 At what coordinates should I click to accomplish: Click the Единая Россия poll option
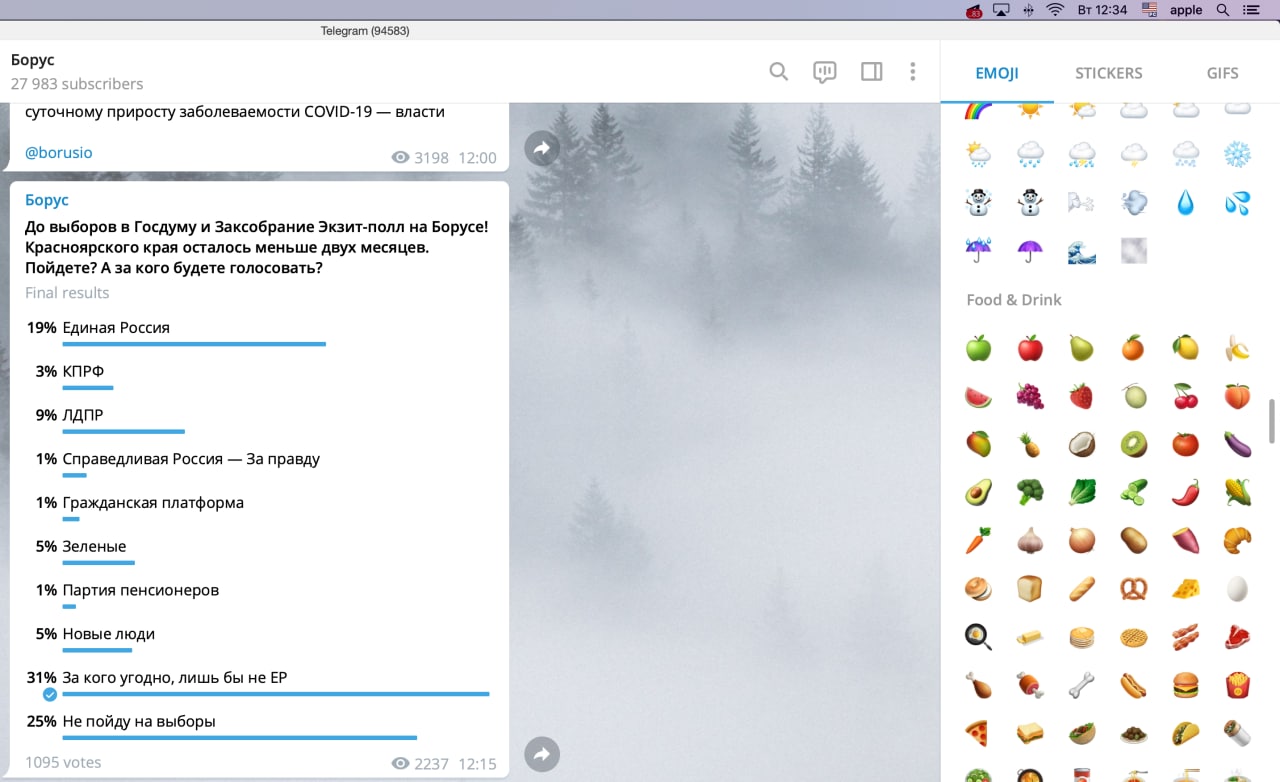pos(259,334)
